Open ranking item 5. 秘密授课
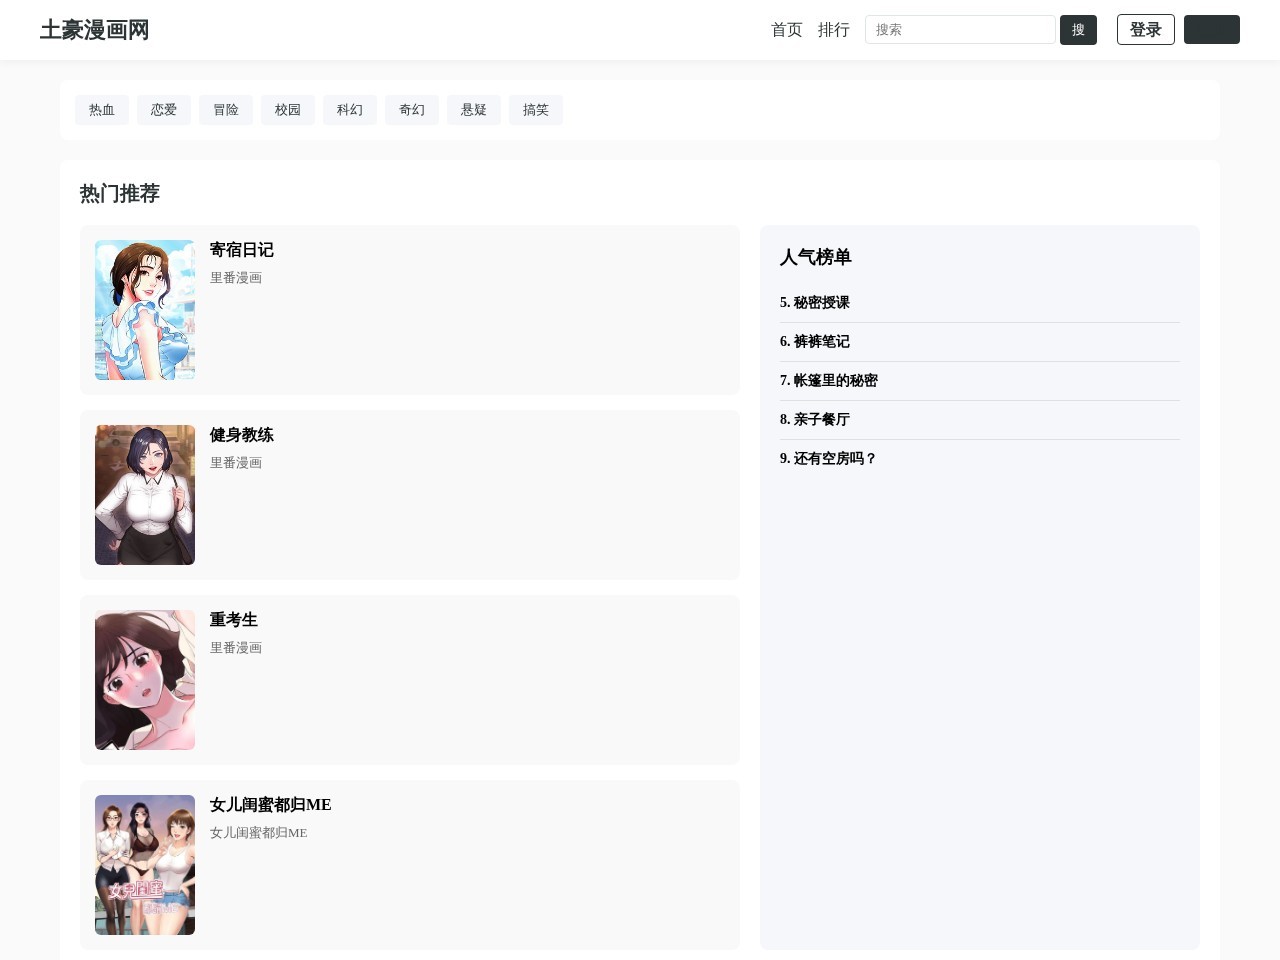Viewport: 1280px width, 960px height. pyautogui.click(x=815, y=302)
